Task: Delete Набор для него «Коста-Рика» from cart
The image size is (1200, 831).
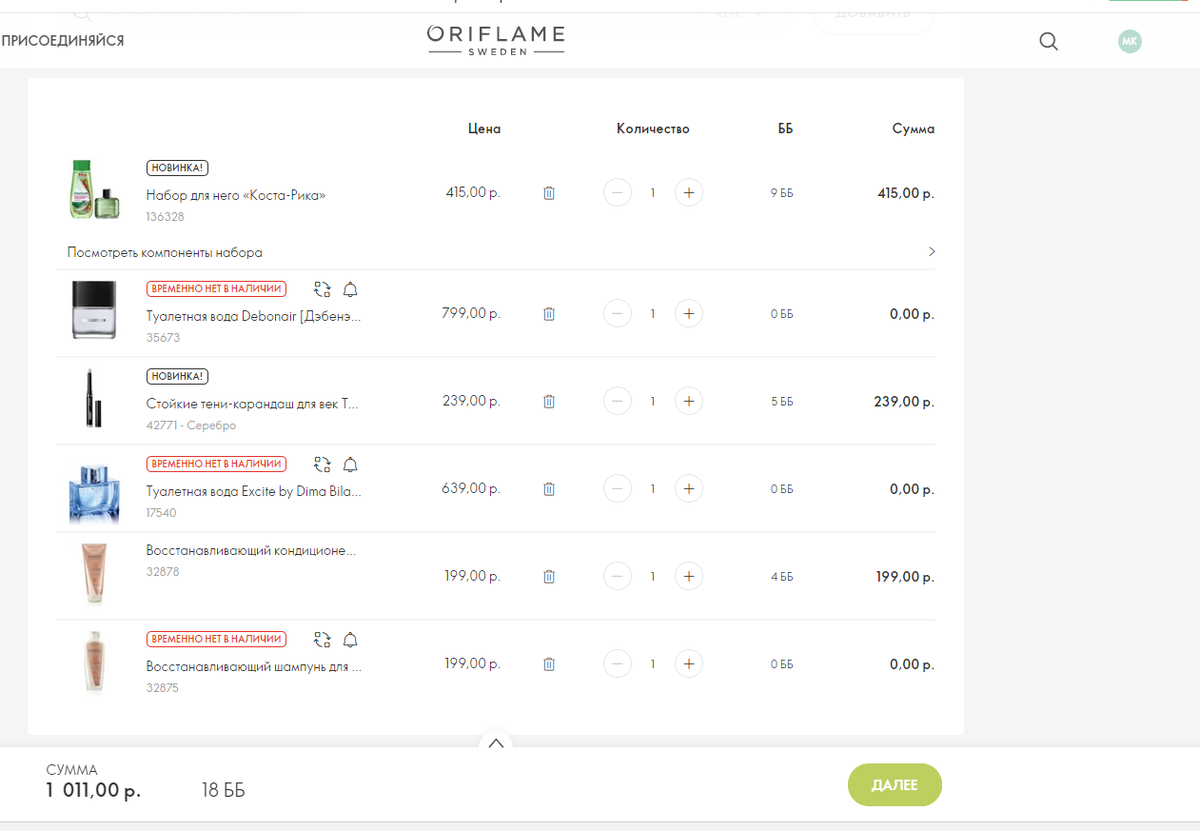Action: (549, 193)
